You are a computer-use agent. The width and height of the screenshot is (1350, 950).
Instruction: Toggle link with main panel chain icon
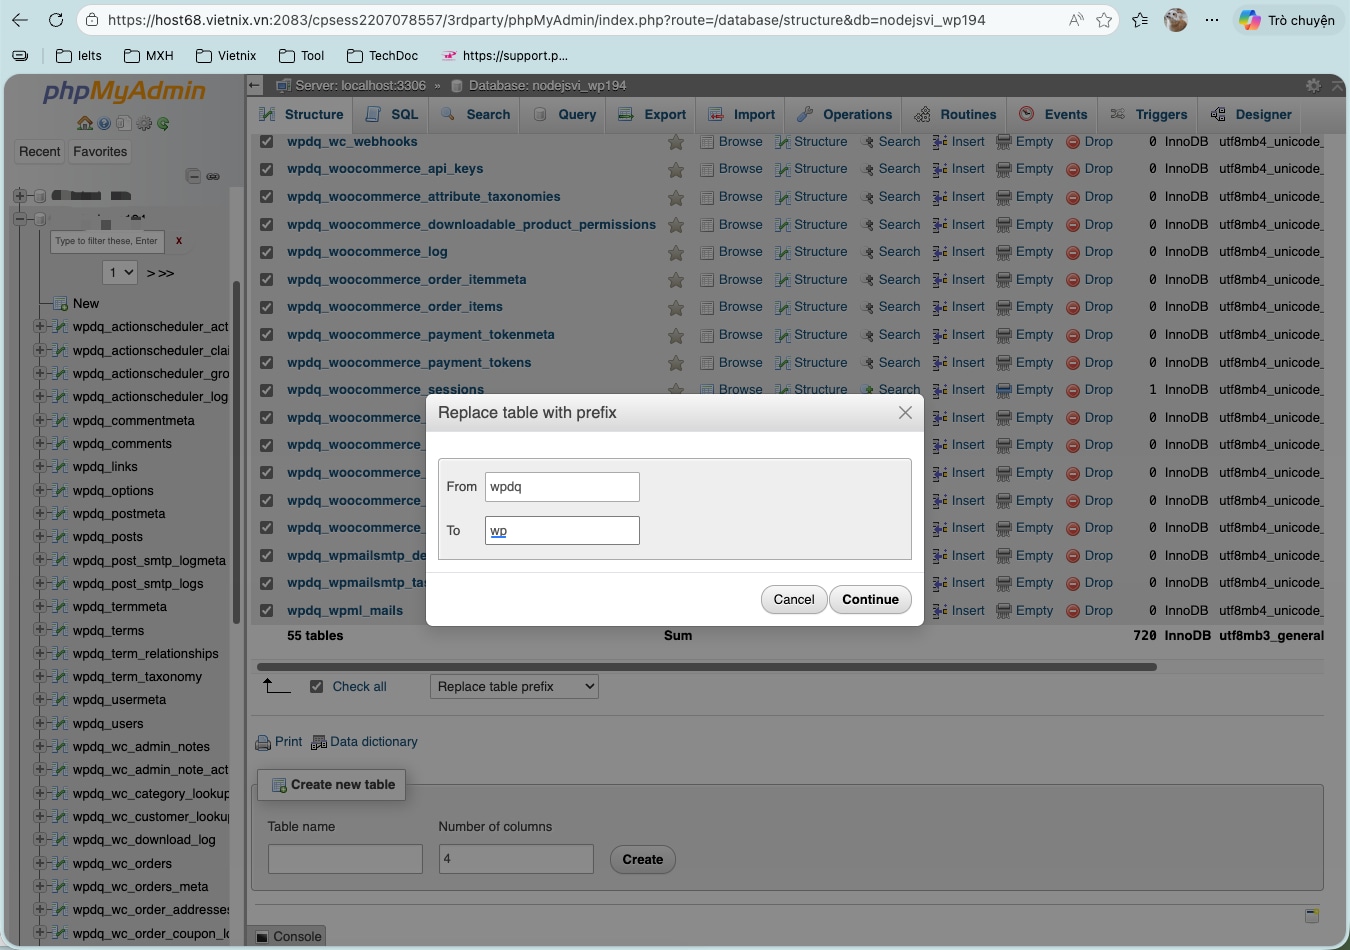[213, 176]
